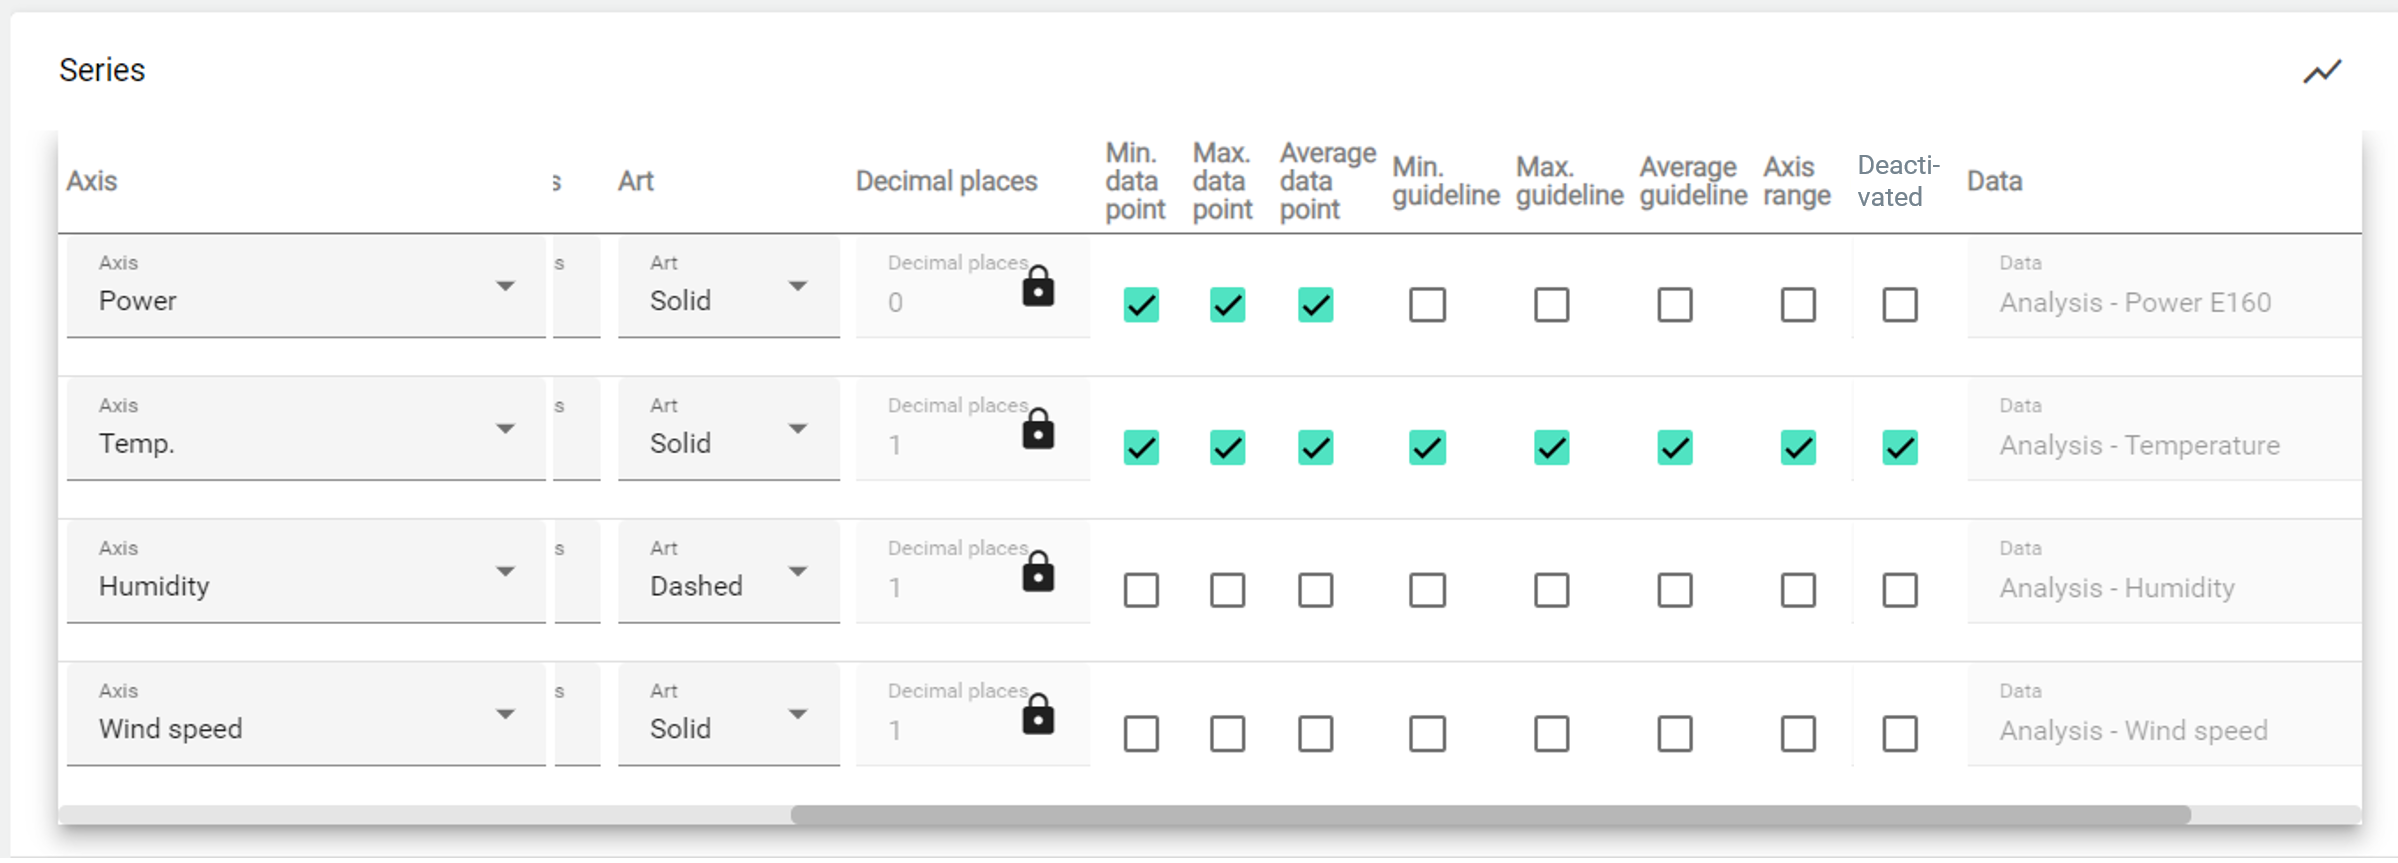Click the lock icon in Humidity row
Viewport: 2398px width, 863px height.
point(1038,573)
